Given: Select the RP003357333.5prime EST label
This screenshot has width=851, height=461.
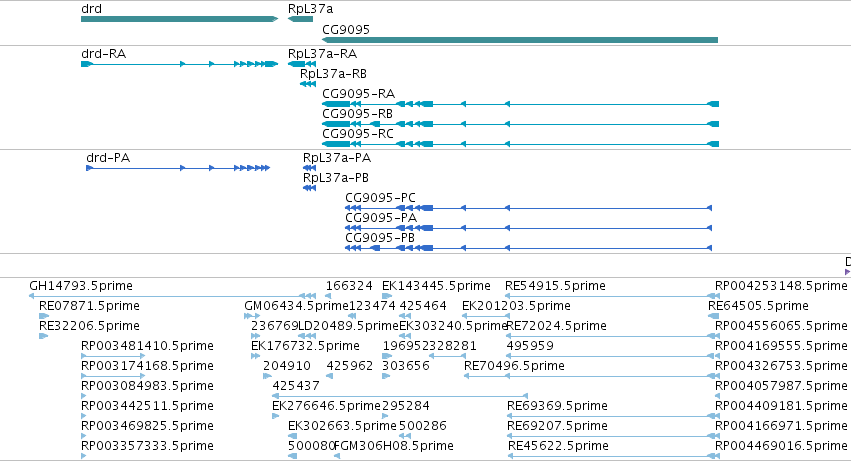Looking at the screenshot, I should click(x=147, y=447).
